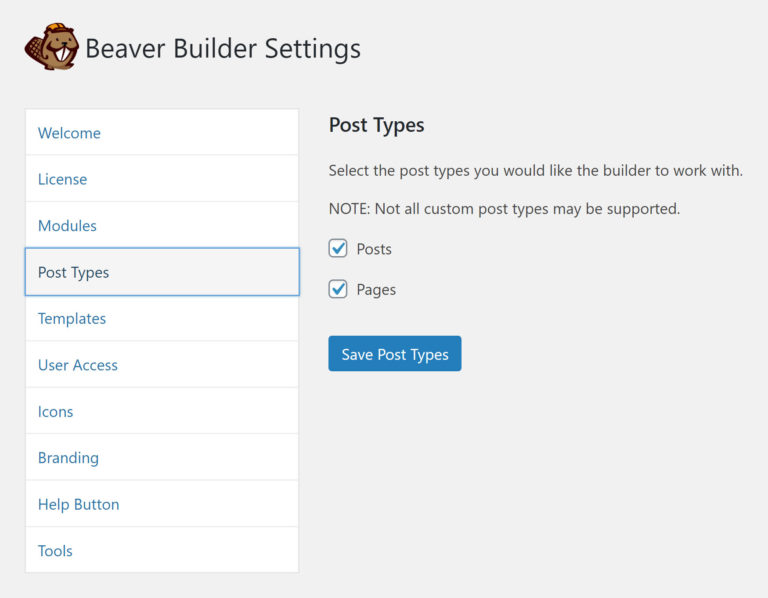768x598 pixels.
Task: Toggle the Pages checkbox
Action: click(x=338, y=289)
